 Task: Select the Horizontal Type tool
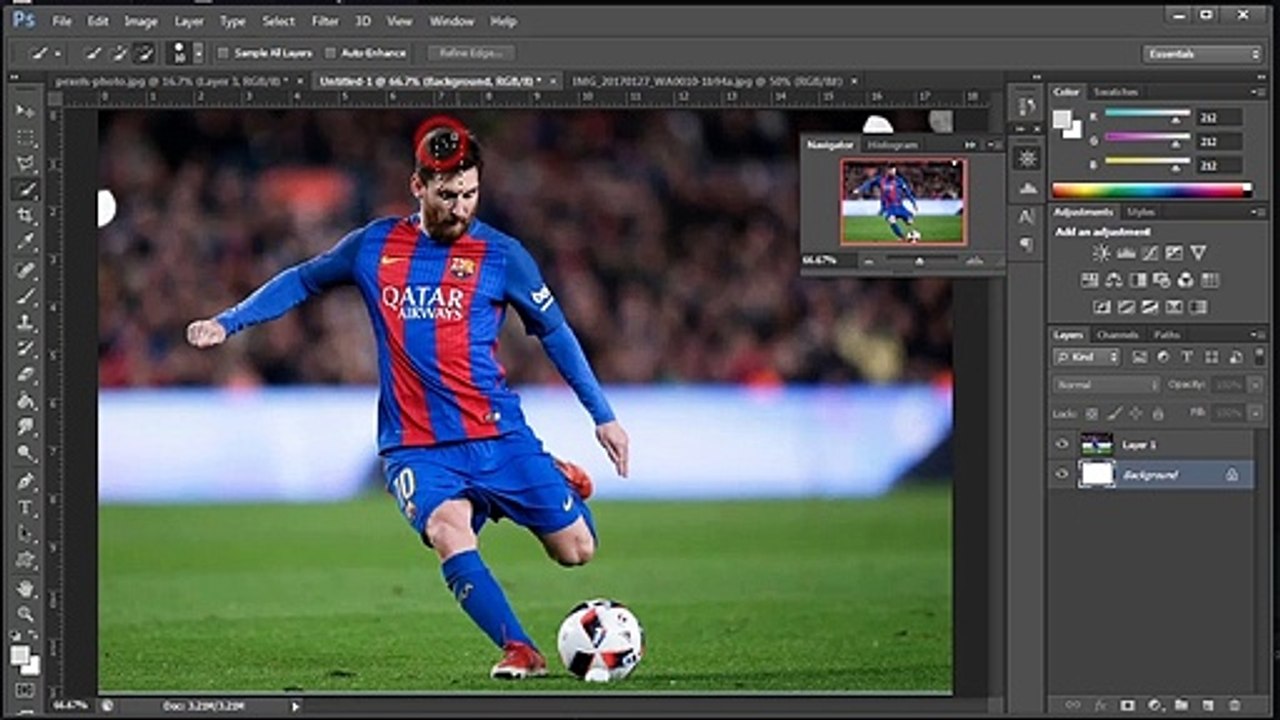(26, 508)
